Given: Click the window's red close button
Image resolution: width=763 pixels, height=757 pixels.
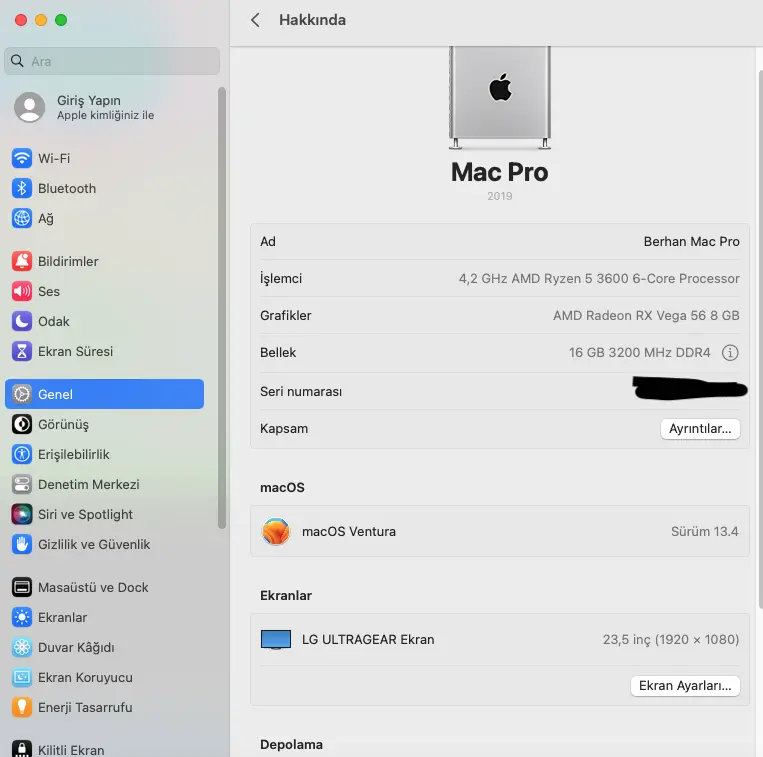Looking at the screenshot, I should pos(21,20).
